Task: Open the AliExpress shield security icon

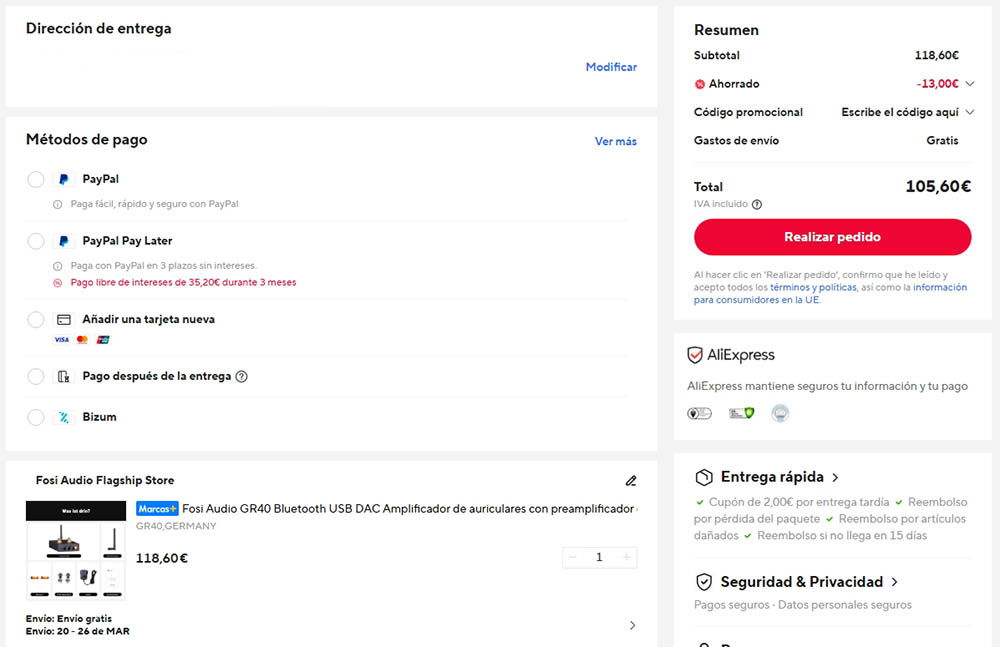Action: click(695, 354)
